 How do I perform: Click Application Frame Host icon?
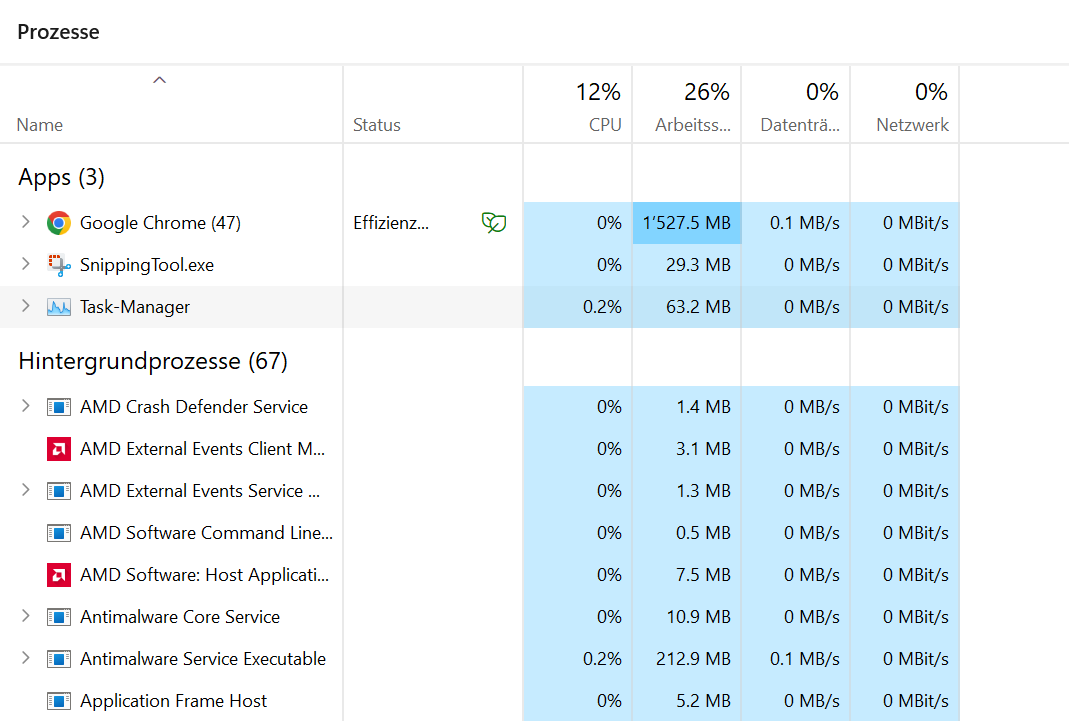[x=59, y=701]
